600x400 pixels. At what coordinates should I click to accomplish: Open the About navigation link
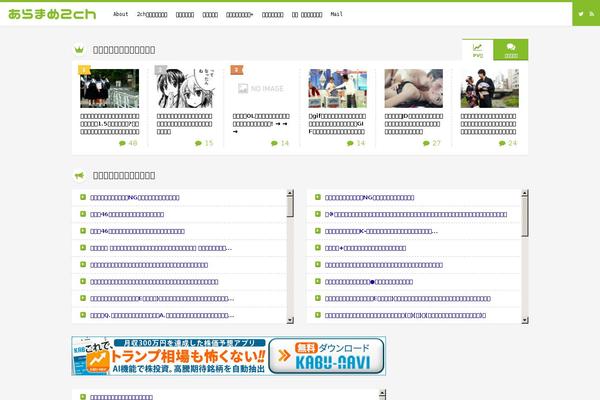pyautogui.click(x=121, y=14)
